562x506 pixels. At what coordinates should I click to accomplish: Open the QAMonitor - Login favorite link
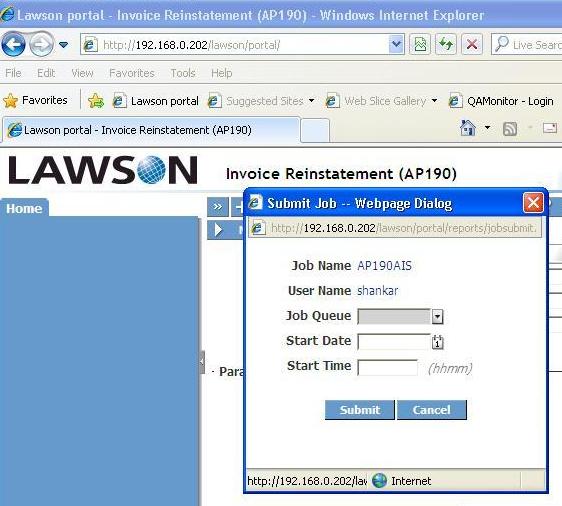(501, 101)
